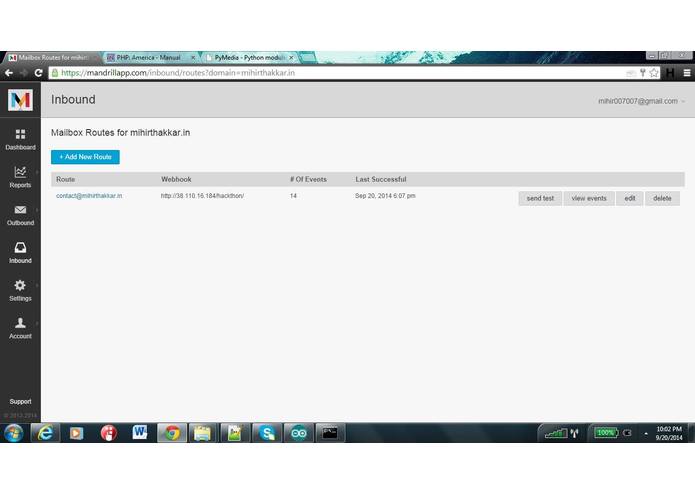The width and height of the screenshot is (695, 494).
Task: Click the browser address bar URL
Action: 178,73
